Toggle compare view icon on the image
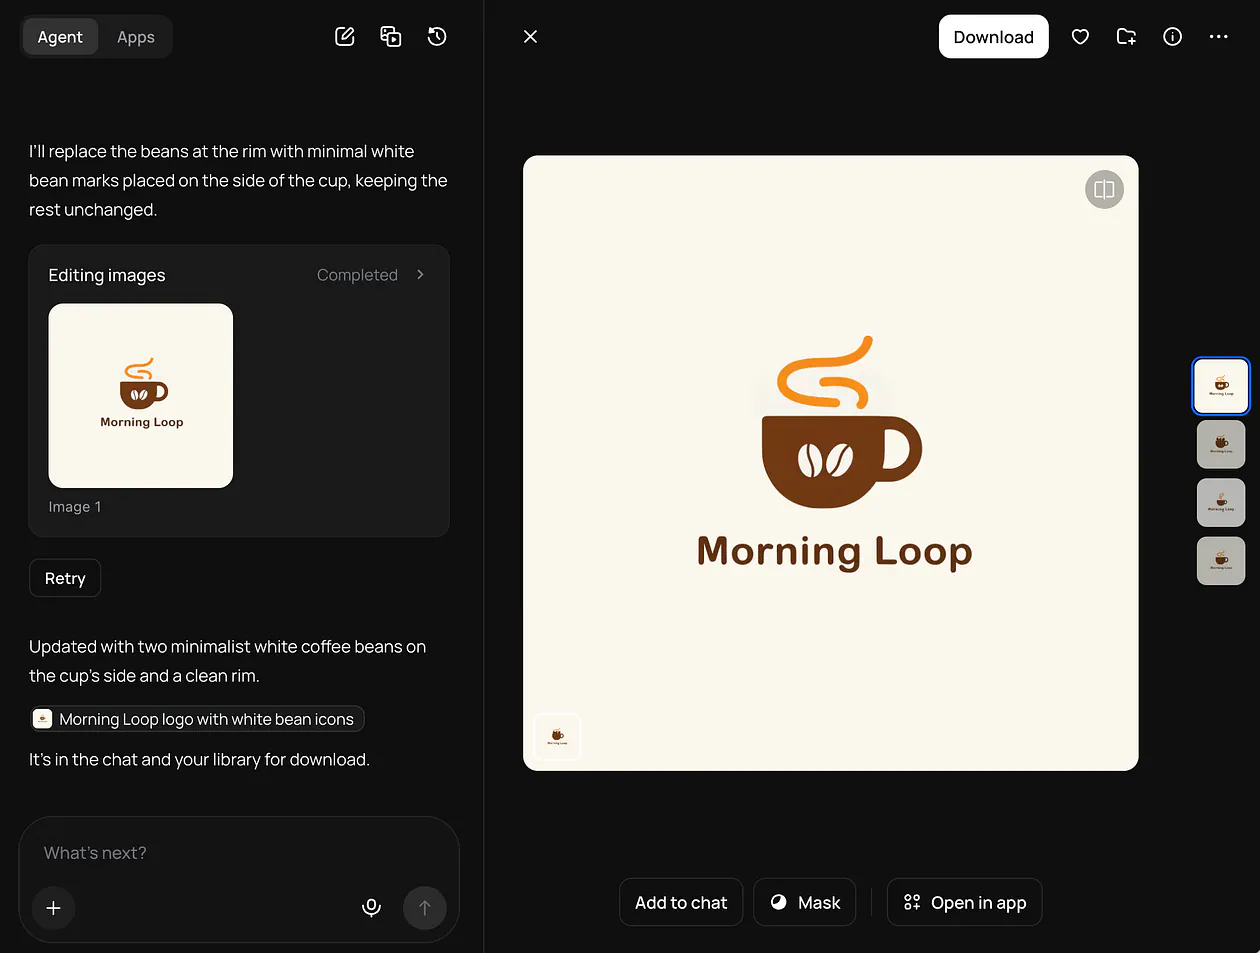The image size is (1260, 953). point(1104,190)
